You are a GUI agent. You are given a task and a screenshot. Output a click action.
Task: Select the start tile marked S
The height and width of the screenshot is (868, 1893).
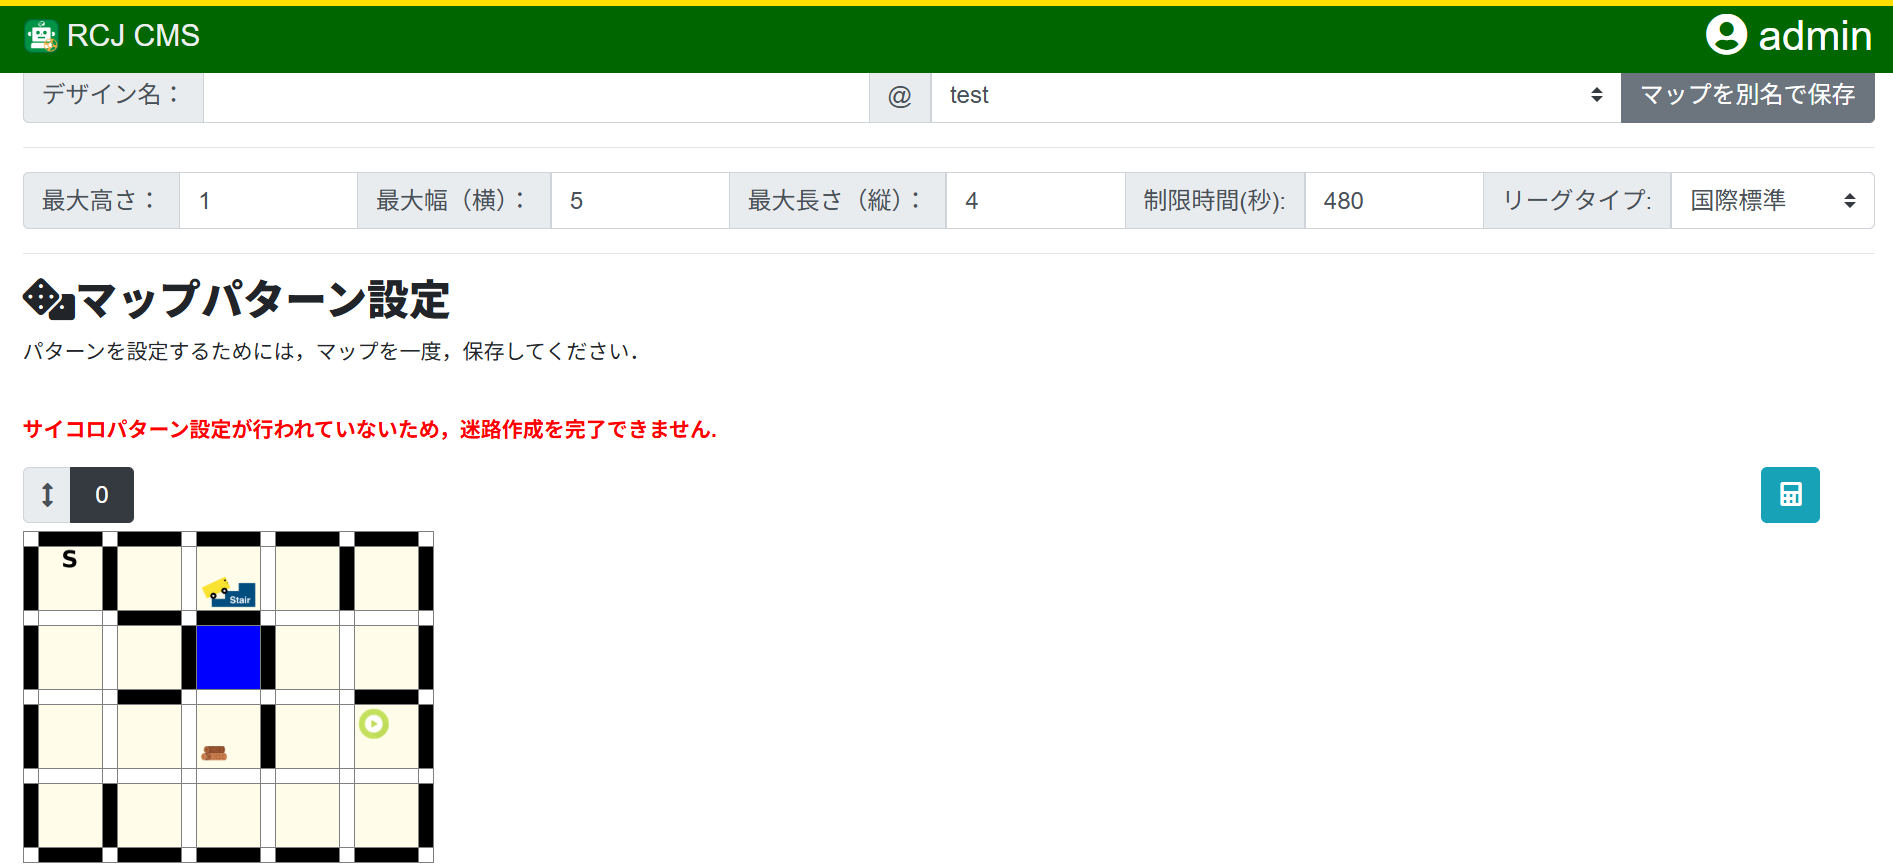(70, 578)
